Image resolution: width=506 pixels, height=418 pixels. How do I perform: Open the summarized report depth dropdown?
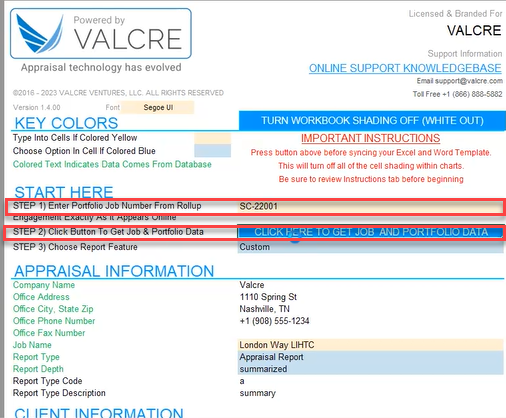tap(371, 369)
